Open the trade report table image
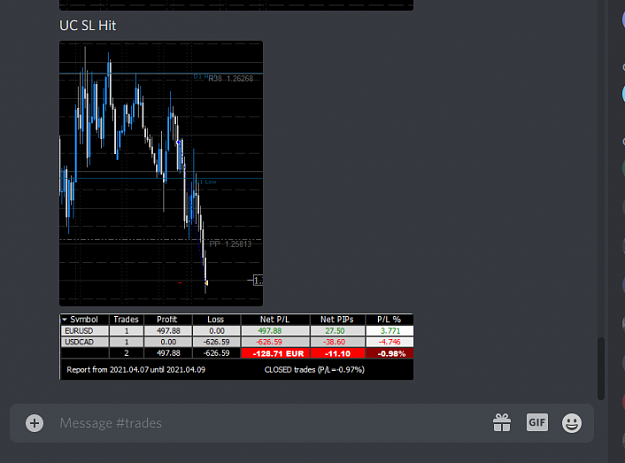Viewport: 625px width, 463px height. [236, 347]
